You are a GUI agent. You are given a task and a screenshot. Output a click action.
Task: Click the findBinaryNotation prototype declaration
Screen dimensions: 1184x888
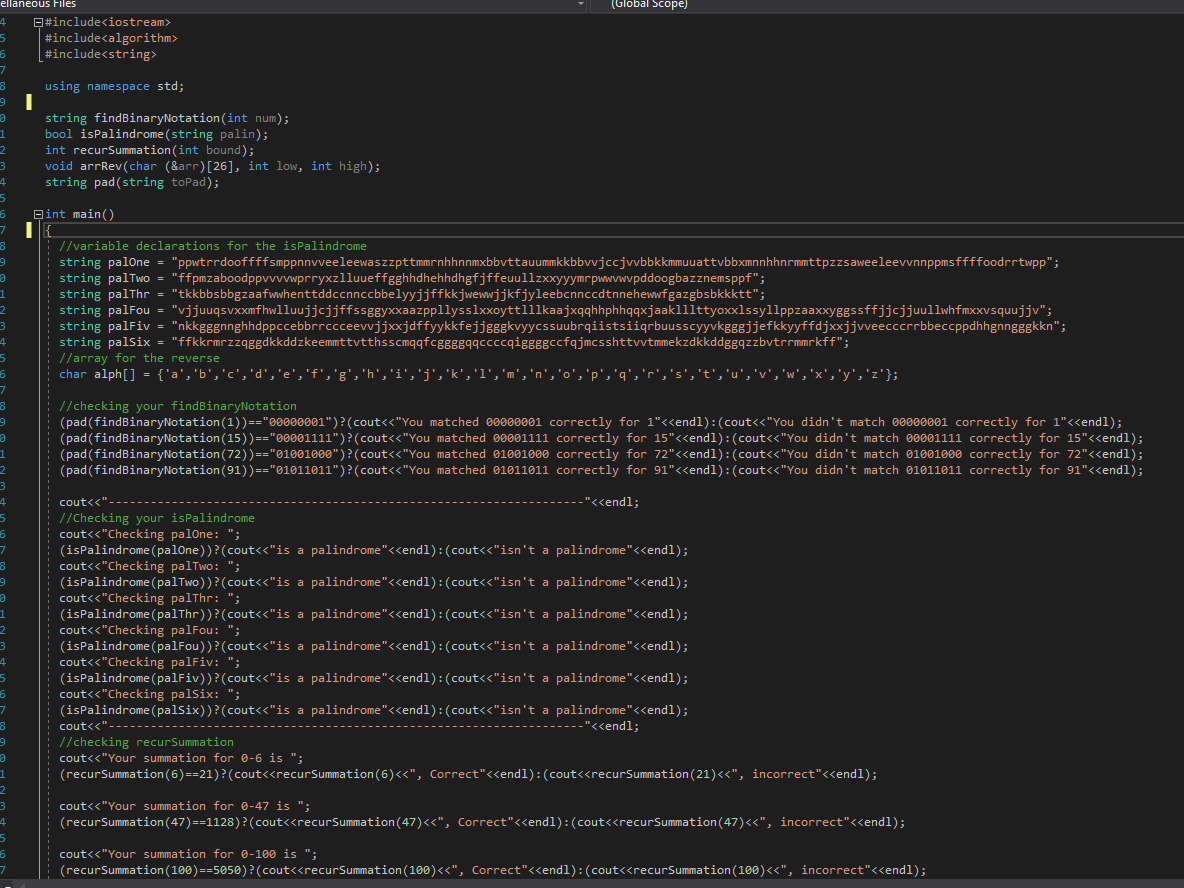pyautogui.click(x=167, y=119)
